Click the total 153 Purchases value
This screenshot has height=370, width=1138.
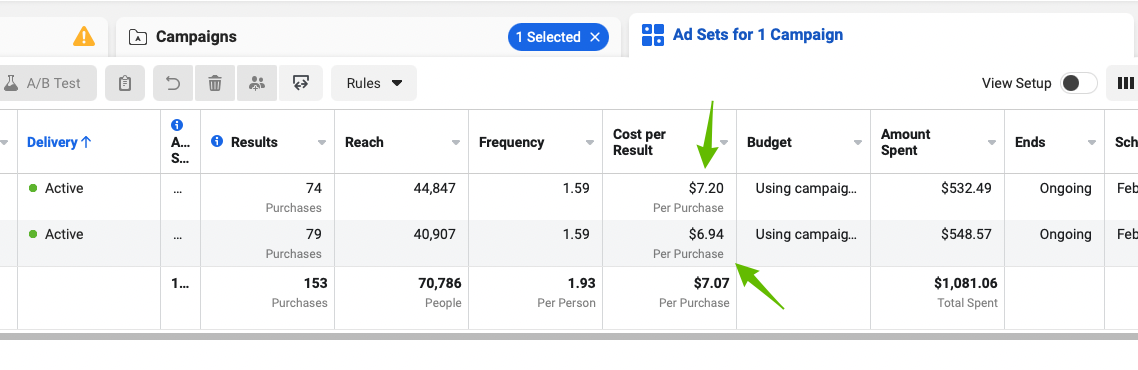point(316,284)
